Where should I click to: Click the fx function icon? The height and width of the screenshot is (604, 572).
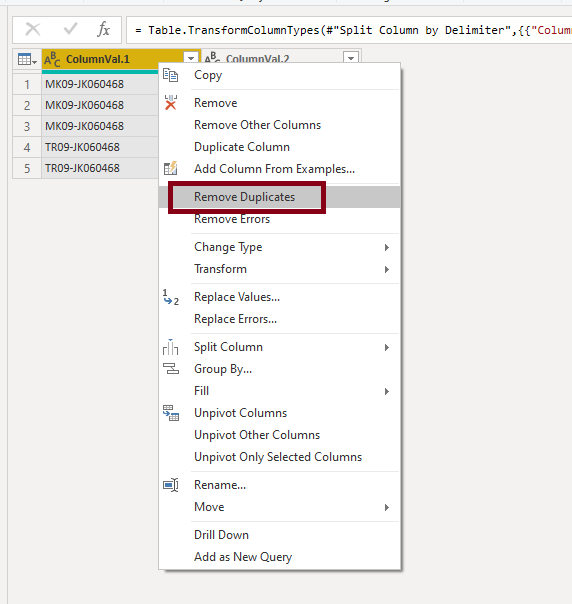click(104, 29)
